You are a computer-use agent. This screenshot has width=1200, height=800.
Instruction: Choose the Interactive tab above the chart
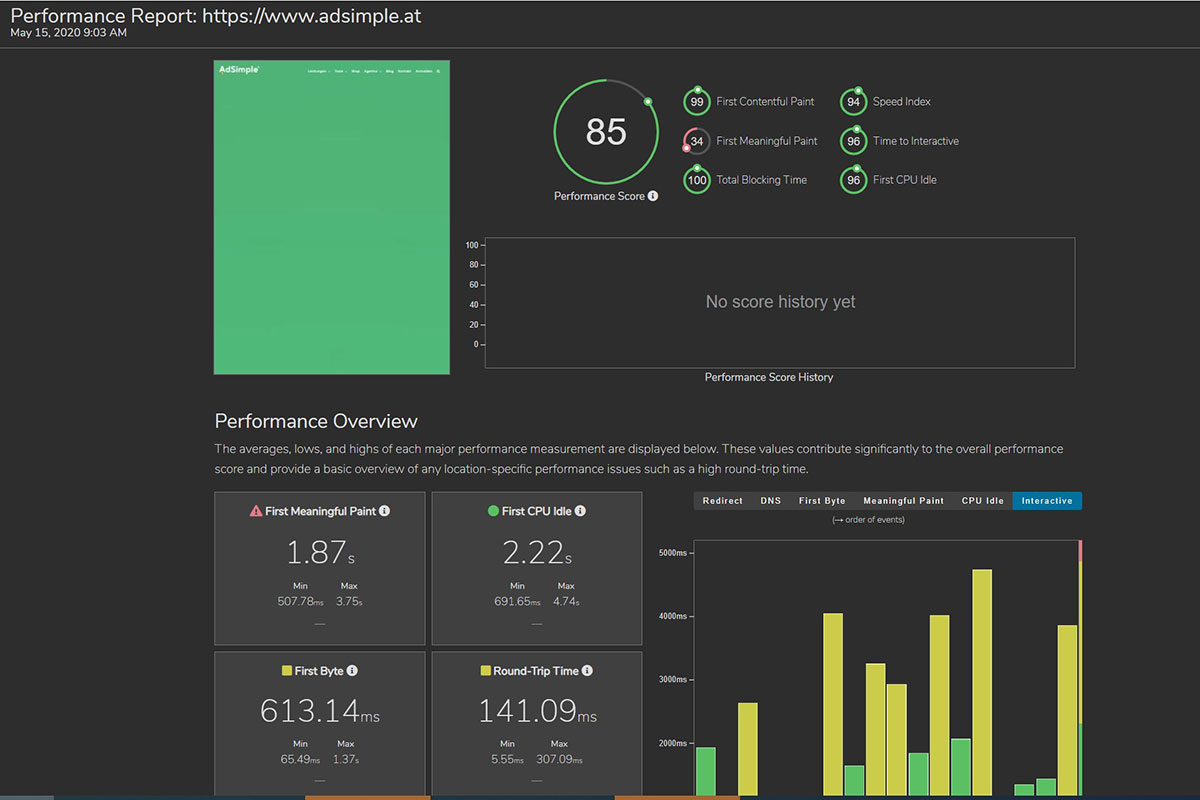pyautogui.click(x=1047, y=501)
